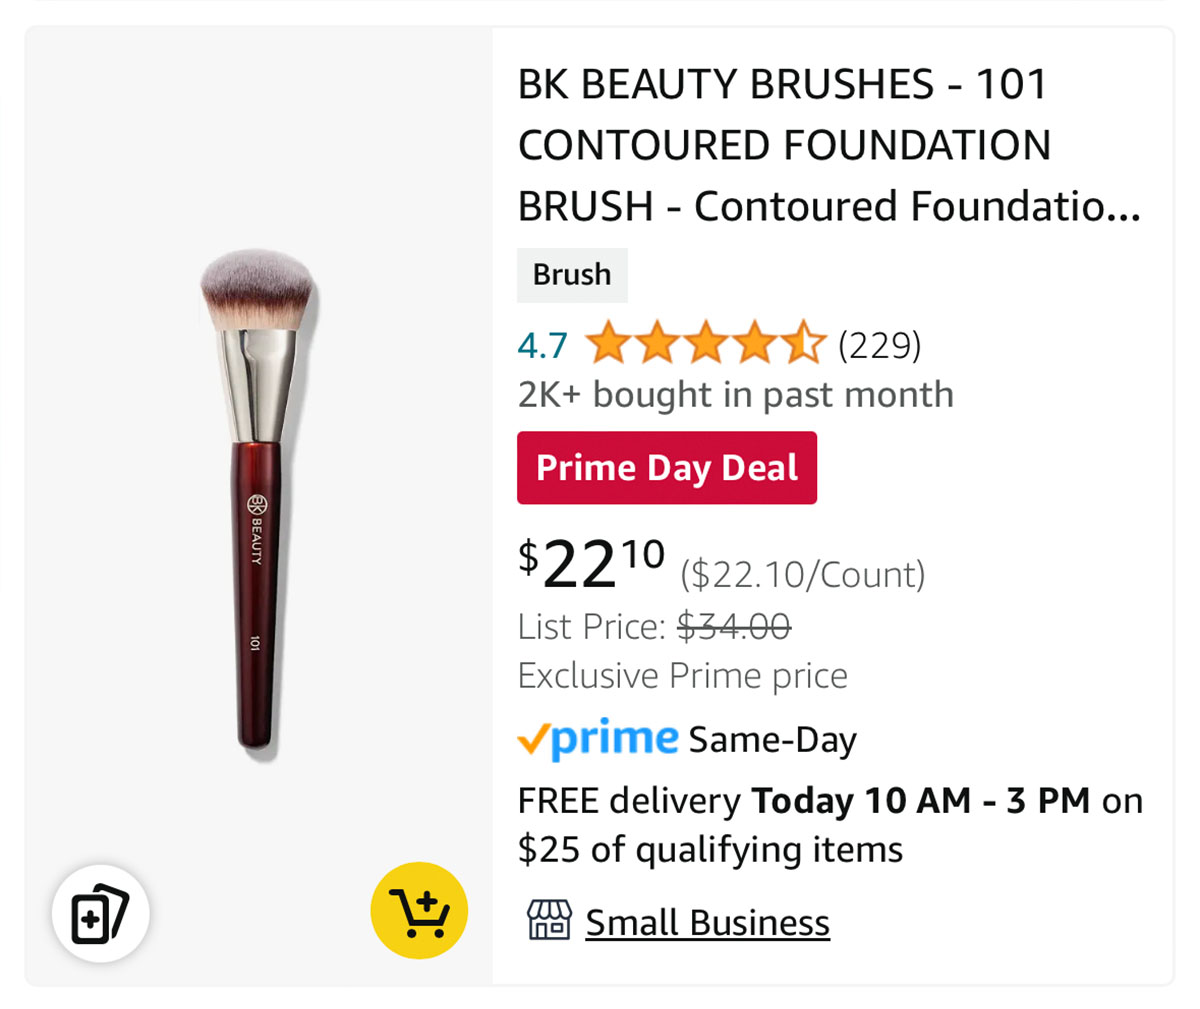The image size is (1200, 1009).
Task: Open the Small Business link
Action: [707, 922]
